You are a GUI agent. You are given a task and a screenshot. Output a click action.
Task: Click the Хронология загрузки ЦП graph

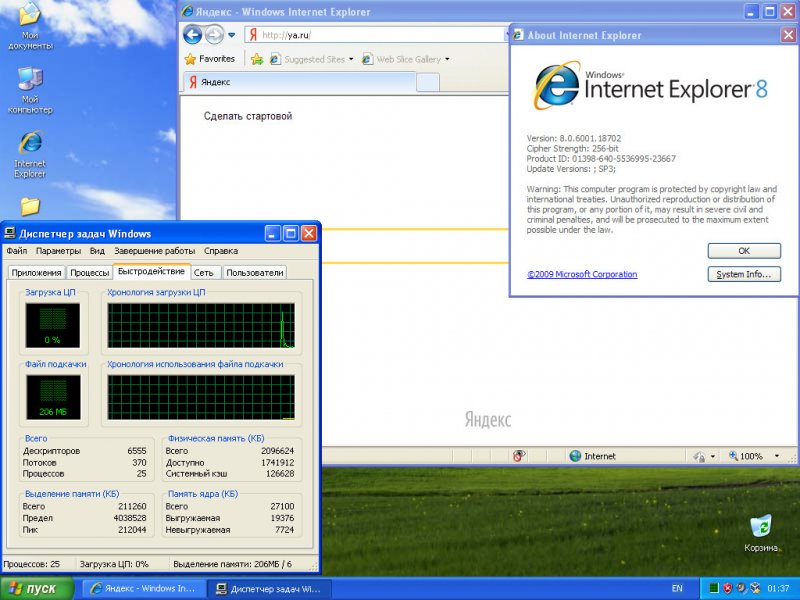pos(201,326)
